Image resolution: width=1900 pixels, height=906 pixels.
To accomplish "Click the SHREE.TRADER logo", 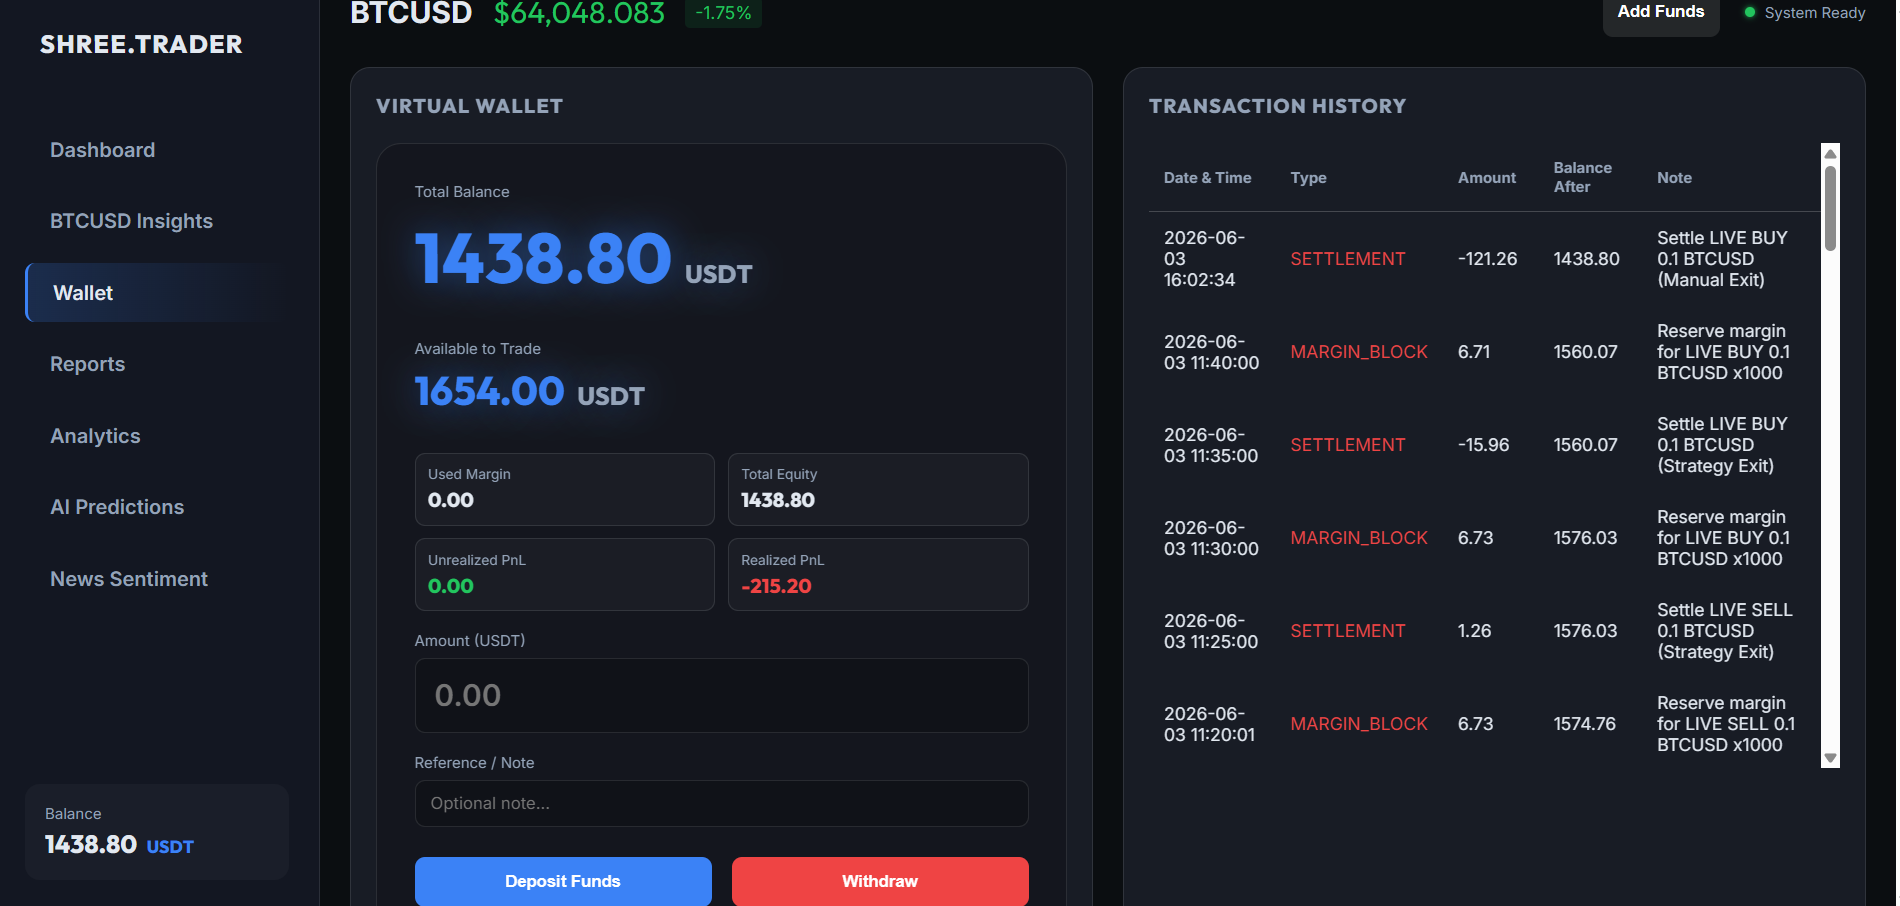I will click(141, 44).
